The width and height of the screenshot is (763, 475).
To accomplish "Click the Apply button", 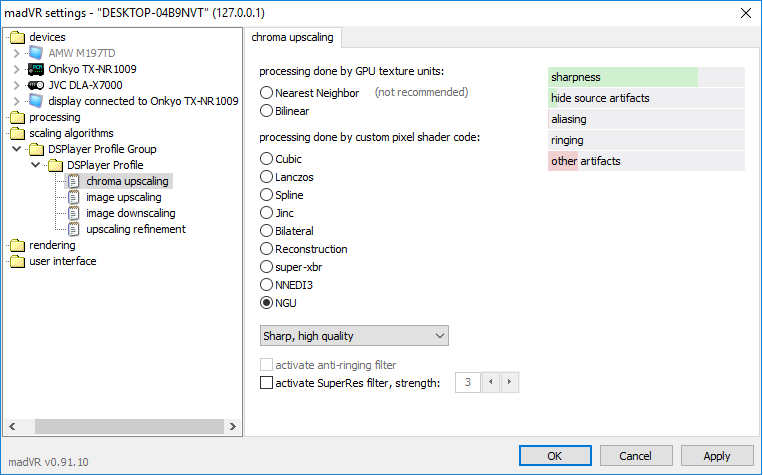I will [x=717, y=456].
